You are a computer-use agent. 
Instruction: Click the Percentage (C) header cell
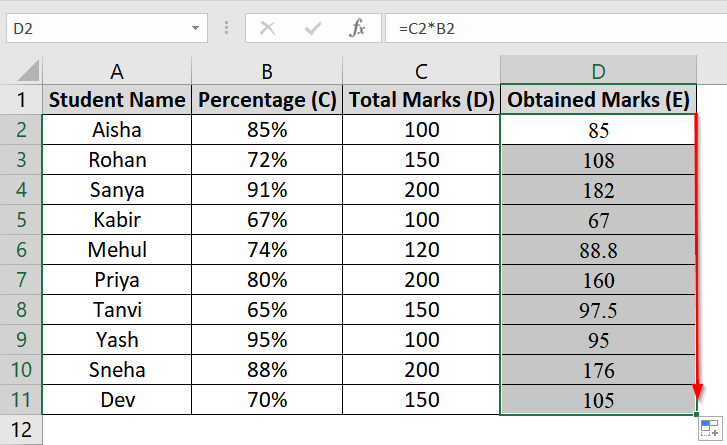pyautogui.click(x=267, y=100)
